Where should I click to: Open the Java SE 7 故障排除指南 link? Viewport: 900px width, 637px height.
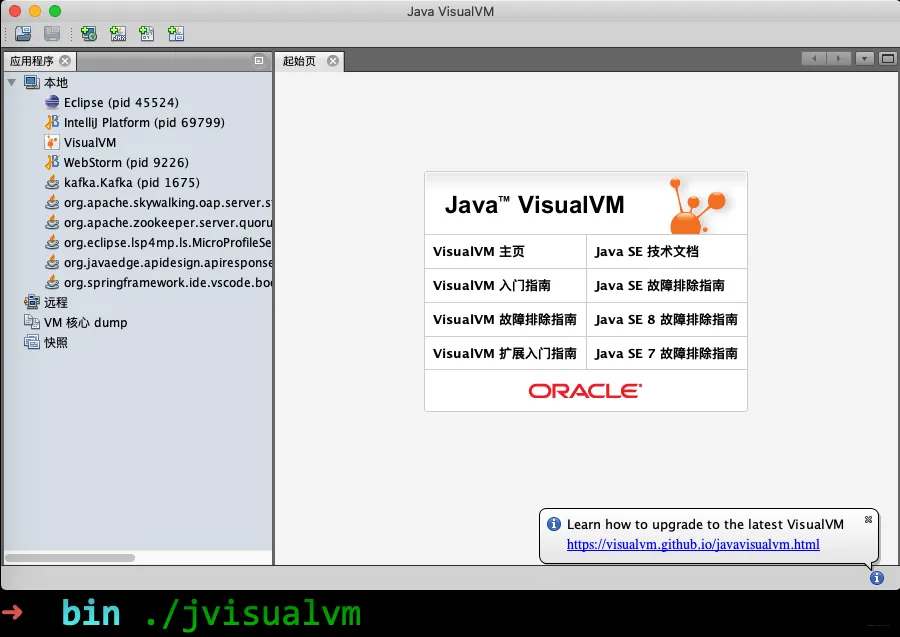666,353
